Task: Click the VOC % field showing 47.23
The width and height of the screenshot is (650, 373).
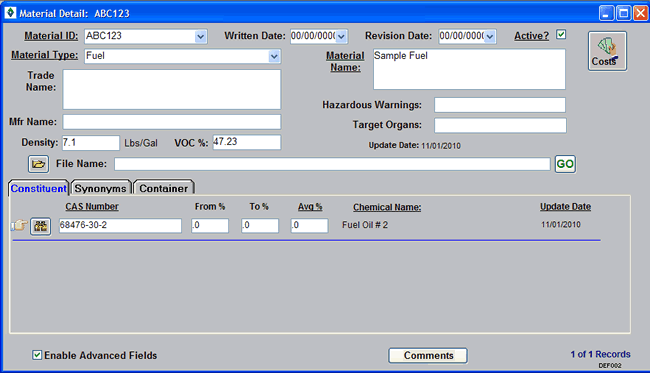Action: click(247, 142)
